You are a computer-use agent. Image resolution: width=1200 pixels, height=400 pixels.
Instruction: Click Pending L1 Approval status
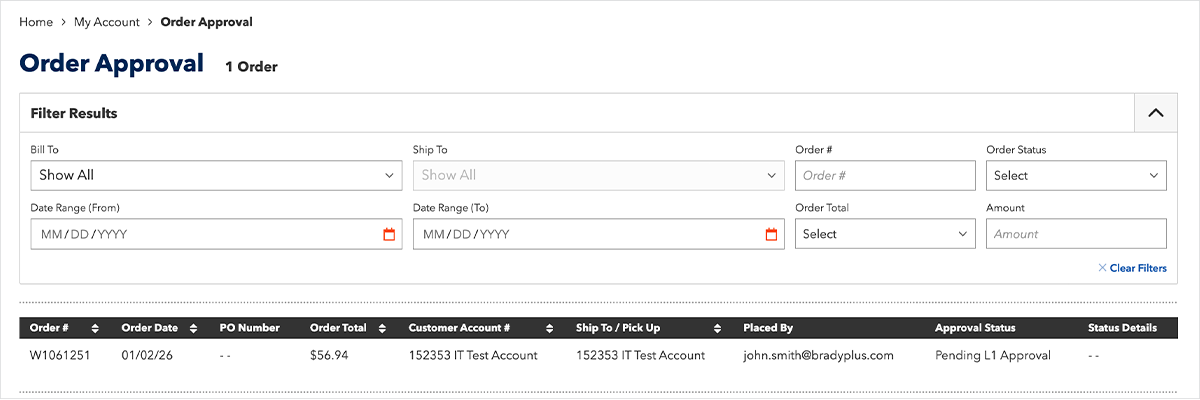[993, 355]
